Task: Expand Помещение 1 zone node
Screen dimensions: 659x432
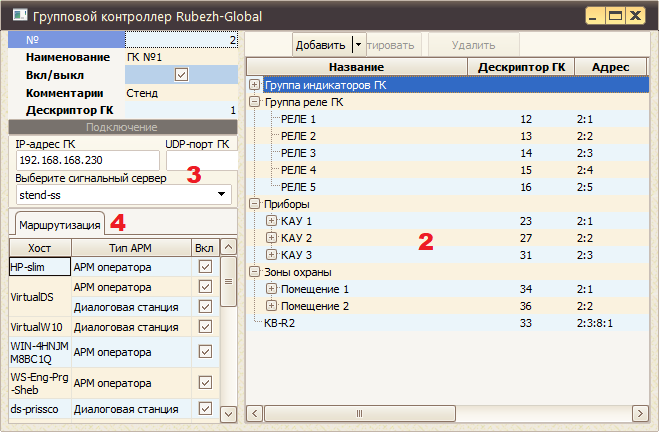Action: tap(272, 289)
